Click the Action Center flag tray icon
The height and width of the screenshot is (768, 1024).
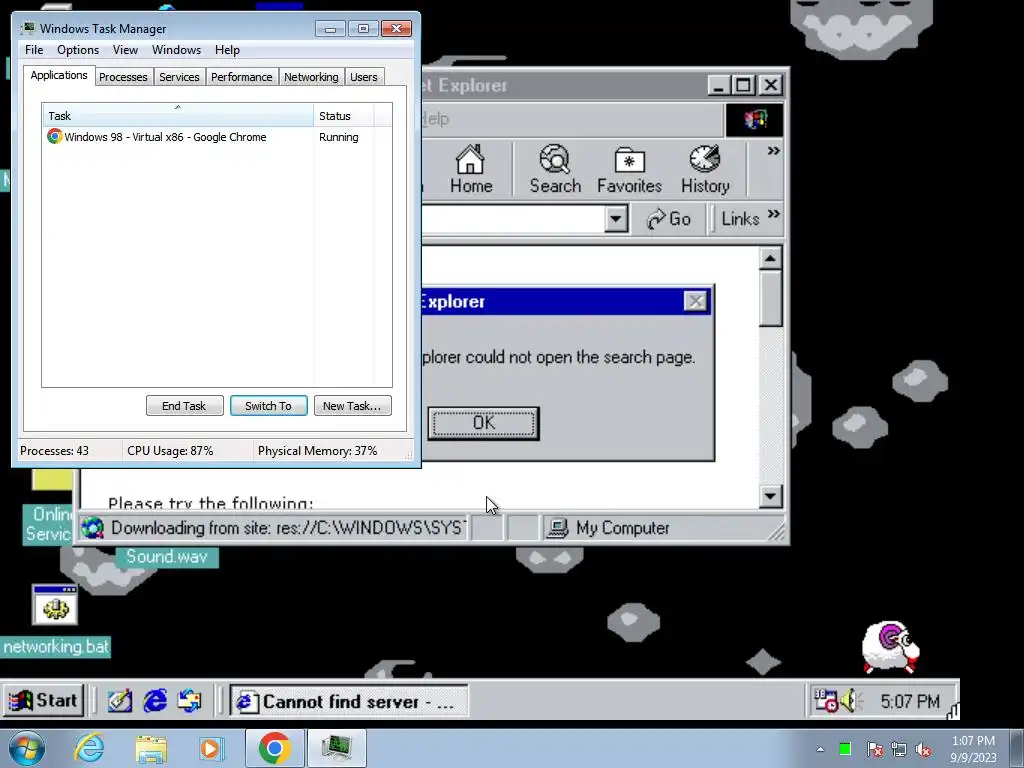tap(875, 749)
